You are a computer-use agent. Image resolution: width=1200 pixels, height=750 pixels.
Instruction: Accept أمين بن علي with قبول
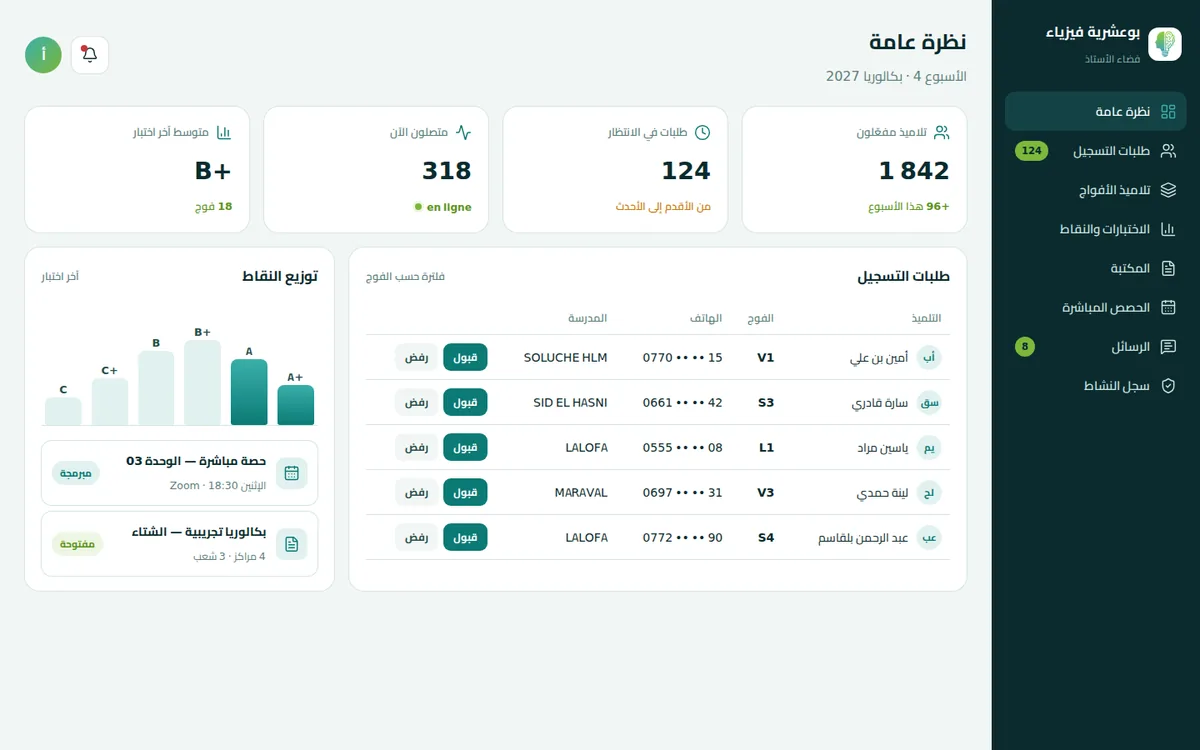point(465,357)
